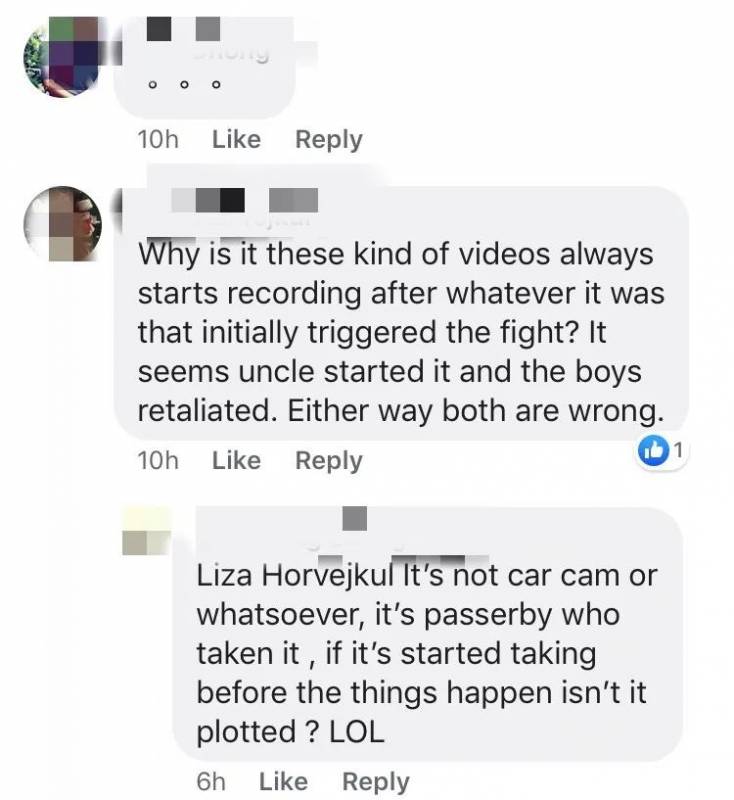Image resolution: width=734 pixels, height=800 pixels.
Task: Click the three-dots comment bubble
Action: 204,67
